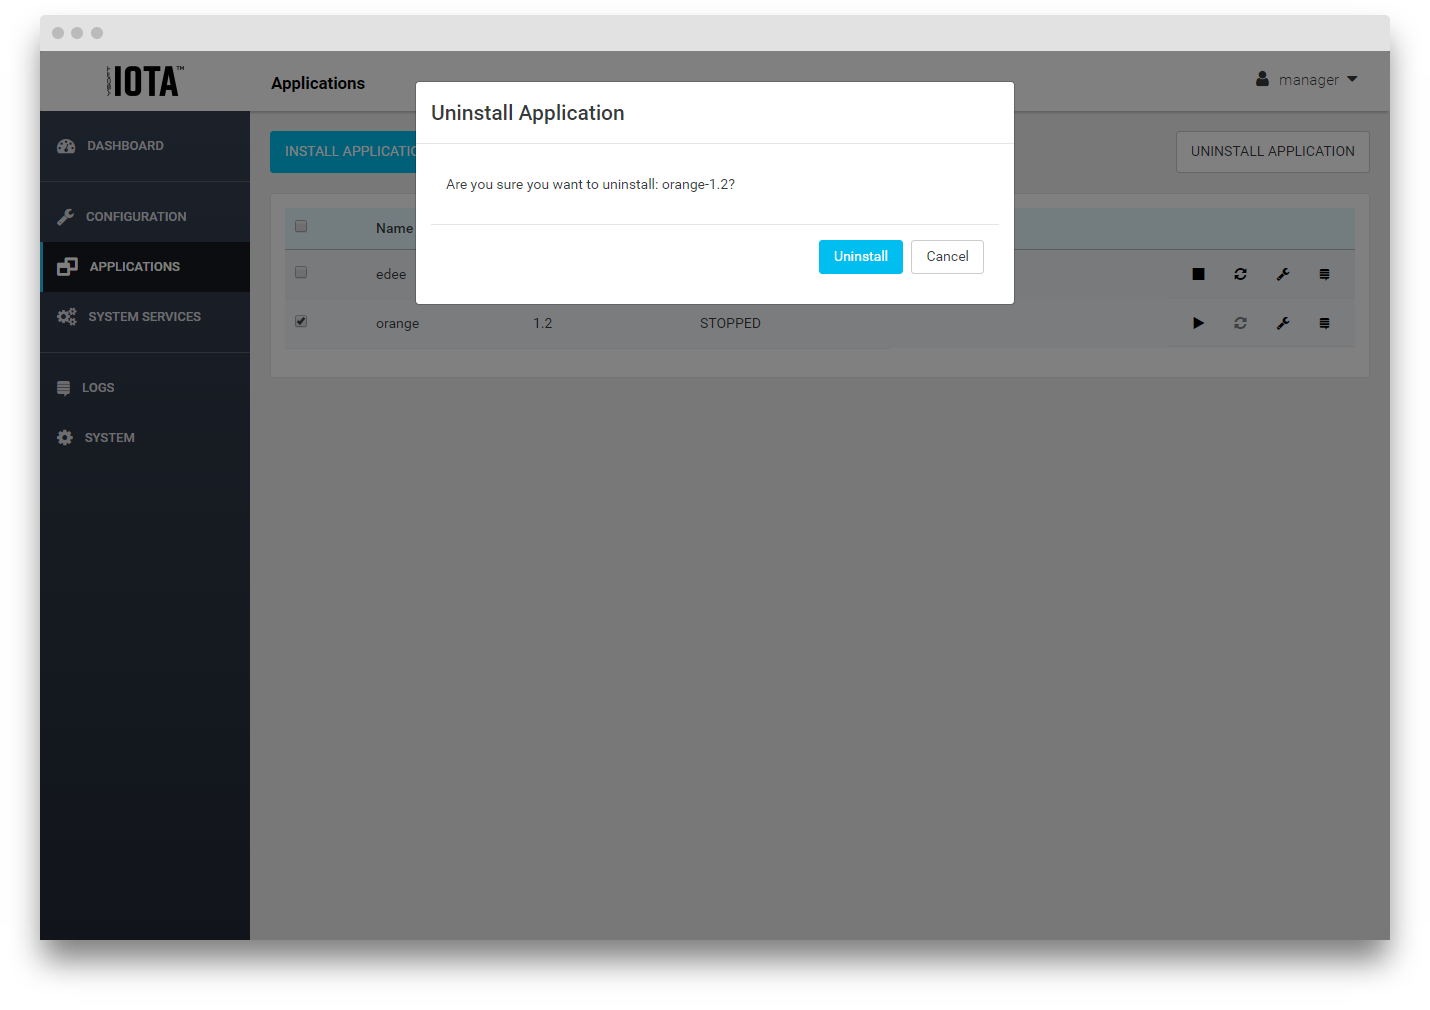This screenshot has height=1010, width=1430.
Task: Open System settings in sidebar
Action: pos(108,438)
